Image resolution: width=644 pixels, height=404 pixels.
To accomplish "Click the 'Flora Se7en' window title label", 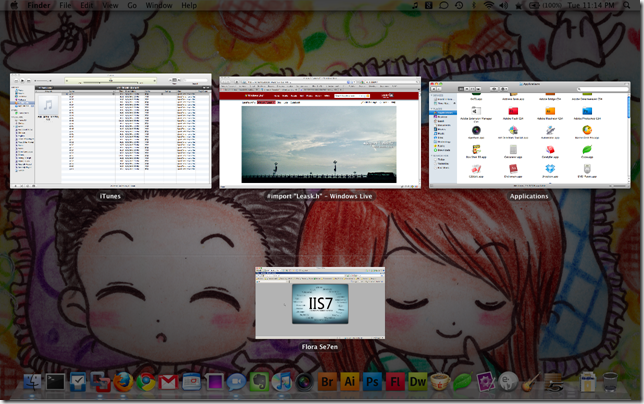I will click(320, 347).
